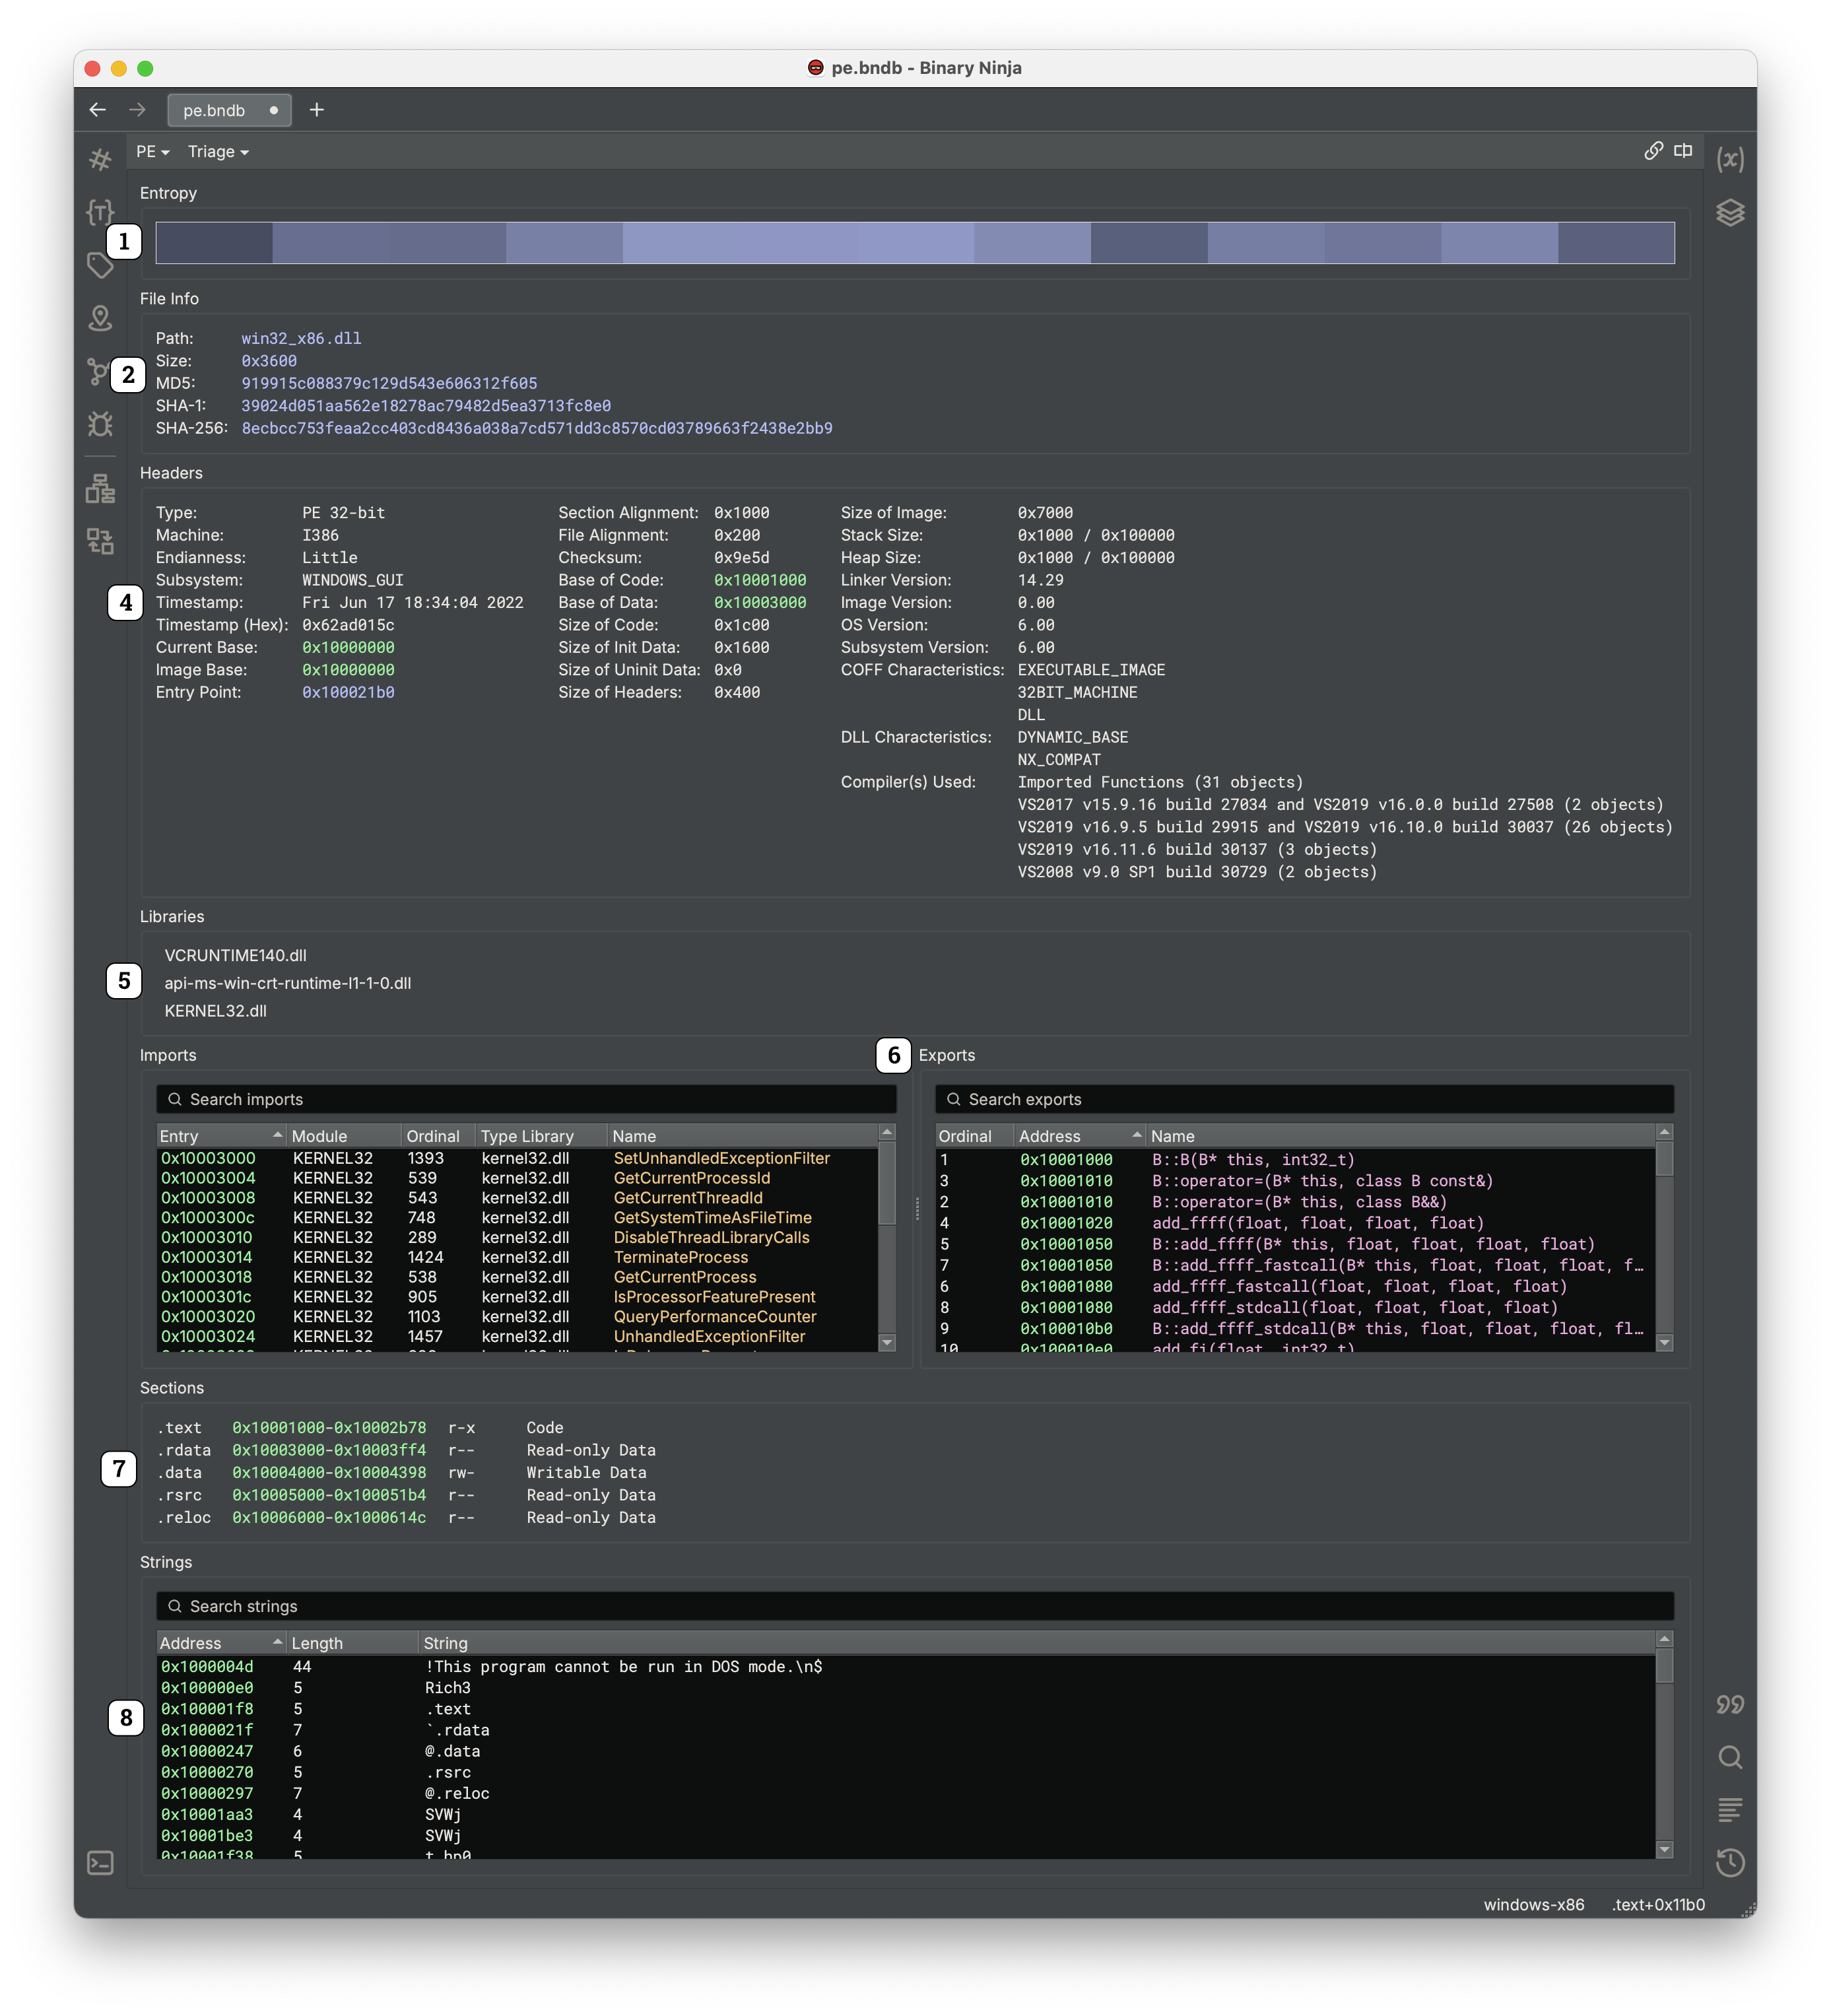Click the win32_x86.dll path value
Image resolution: width=1831 pixels, height=2016 pixels.
tap(301, 338)
